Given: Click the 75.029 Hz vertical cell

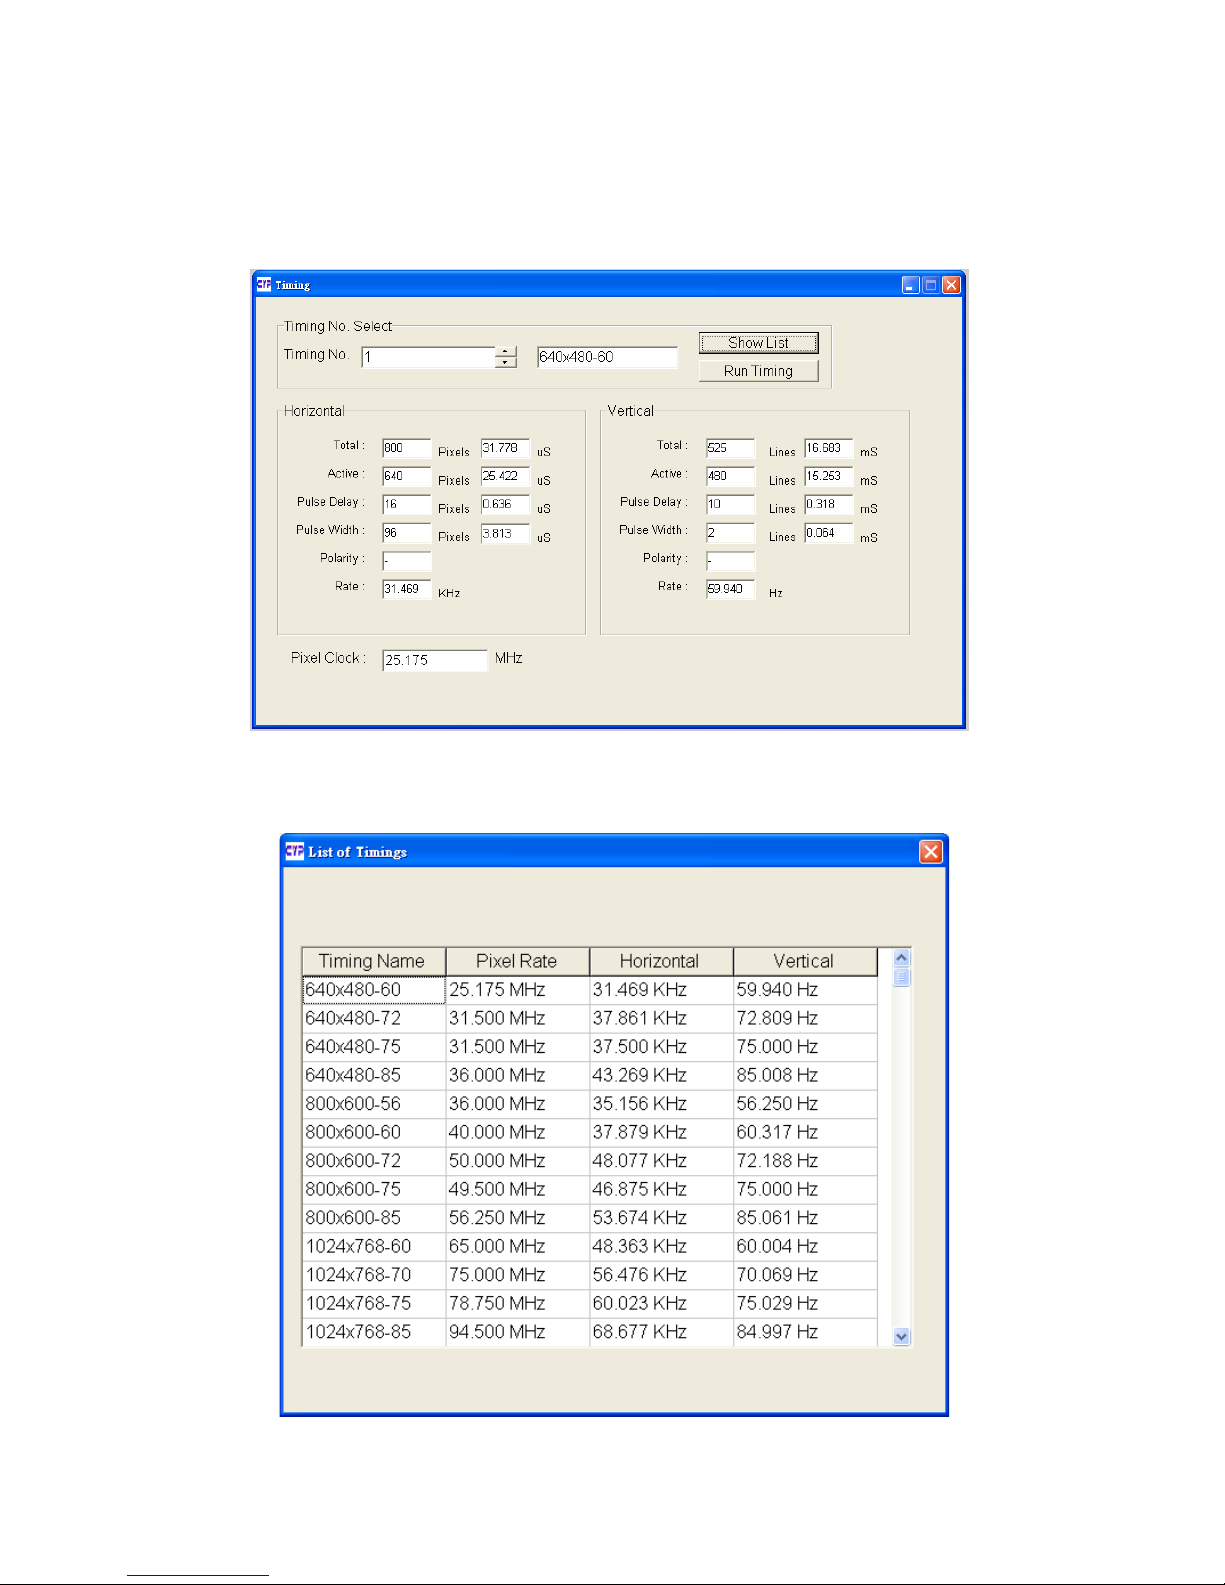Looking at the screenshot, I should 805,1303.
